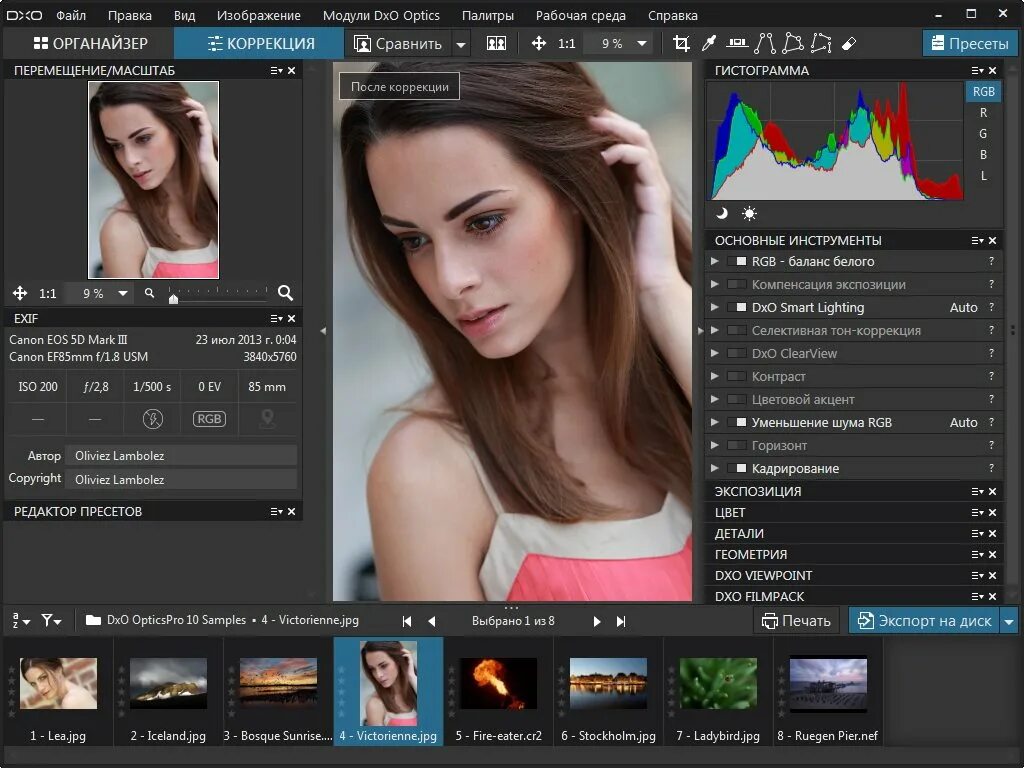Disable the DxO Smart Lighting correction
The width and height of the screenshot is (1024, 768).
pos(738,308)
